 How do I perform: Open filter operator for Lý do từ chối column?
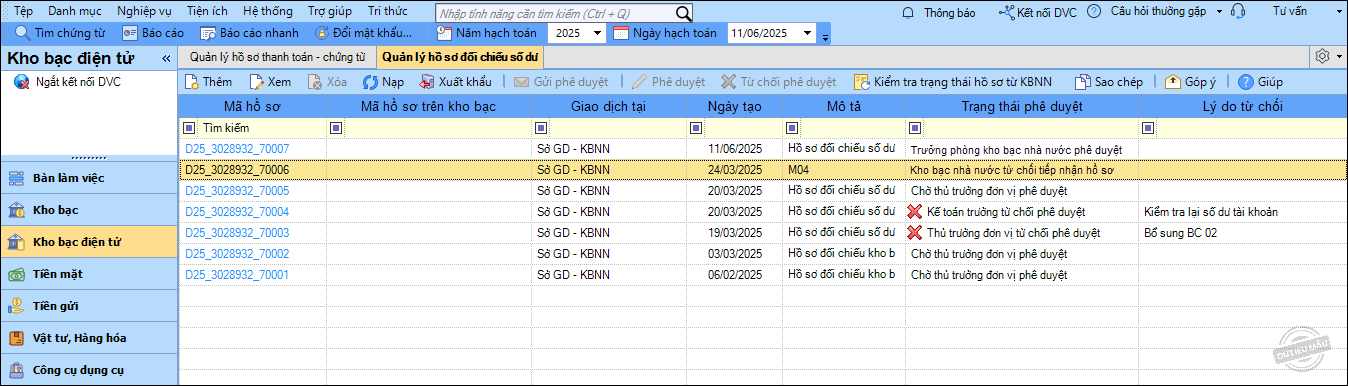click(x=1148, y=128)
